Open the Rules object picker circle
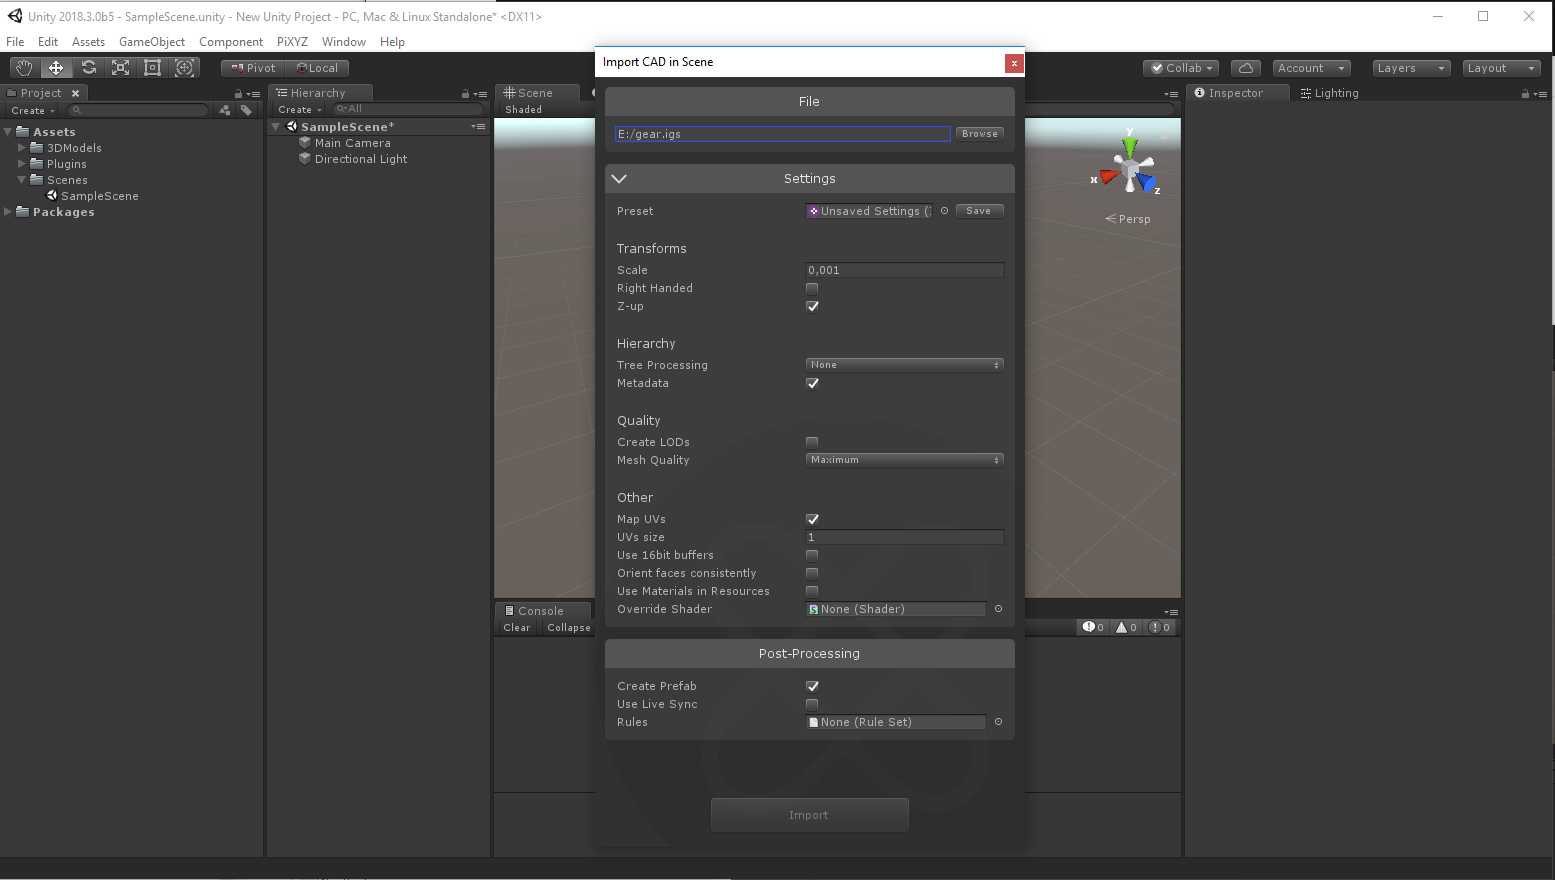Image resolution: width=1555 pixels, height=880 pixels. [998, 722]
